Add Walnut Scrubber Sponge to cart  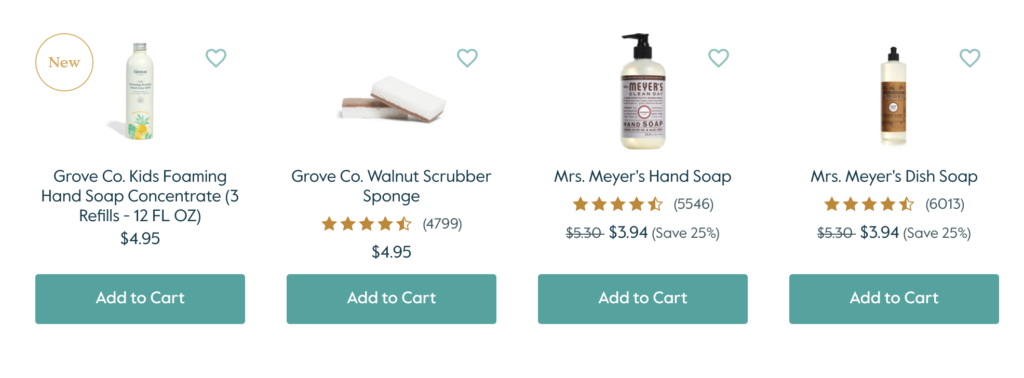point(391,298)
